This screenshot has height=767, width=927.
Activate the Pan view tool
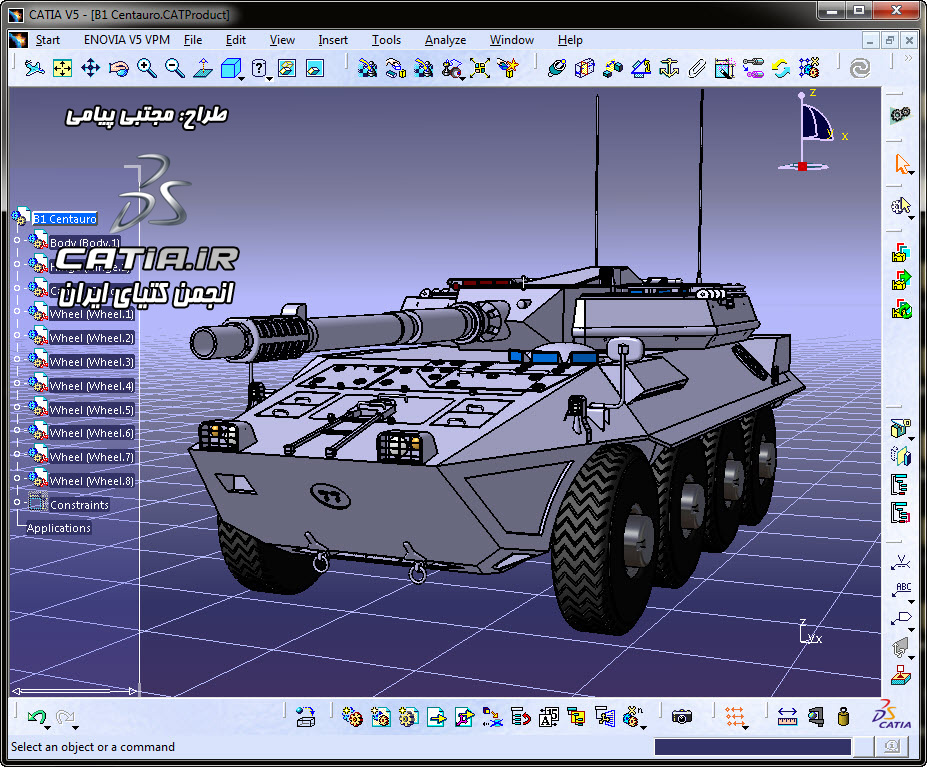coord(90,68)
